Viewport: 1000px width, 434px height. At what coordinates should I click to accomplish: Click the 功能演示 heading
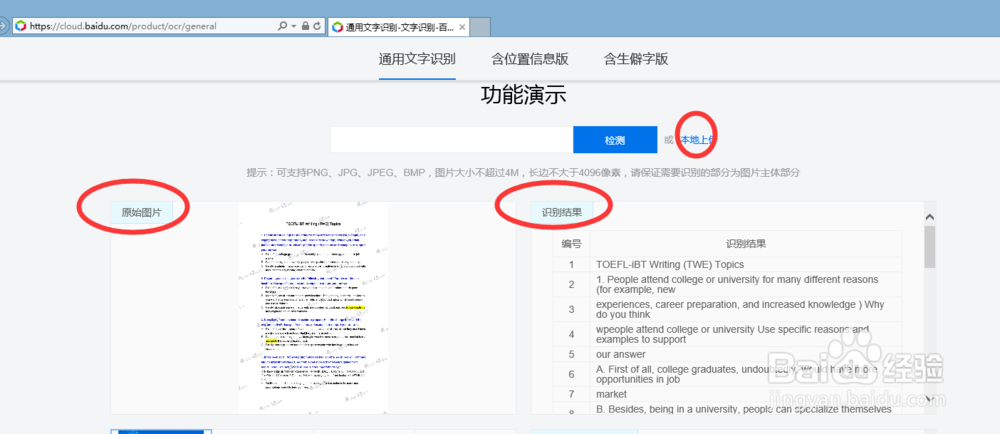coord(524,96)
